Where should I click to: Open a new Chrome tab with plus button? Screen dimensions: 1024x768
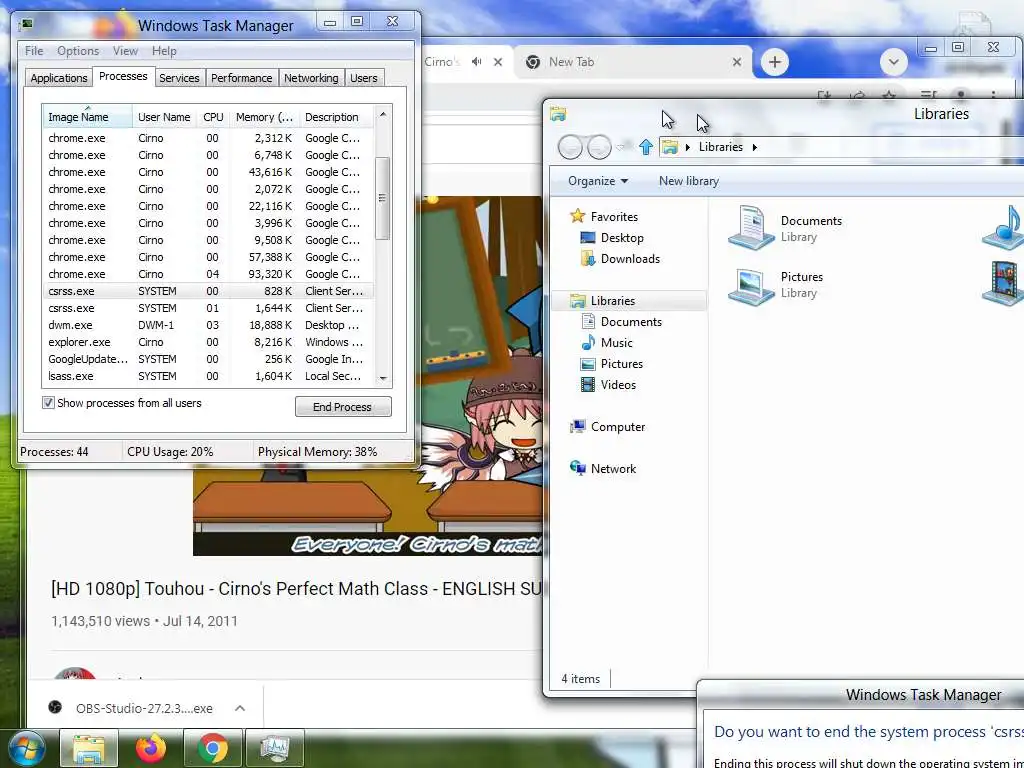tap(775, 62)
